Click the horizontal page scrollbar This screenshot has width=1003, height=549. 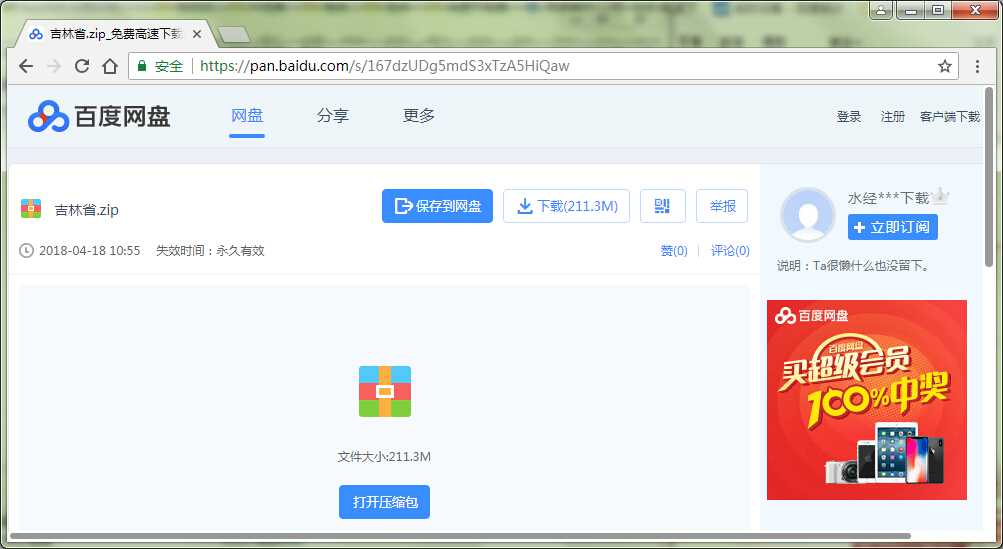[461, 536]
